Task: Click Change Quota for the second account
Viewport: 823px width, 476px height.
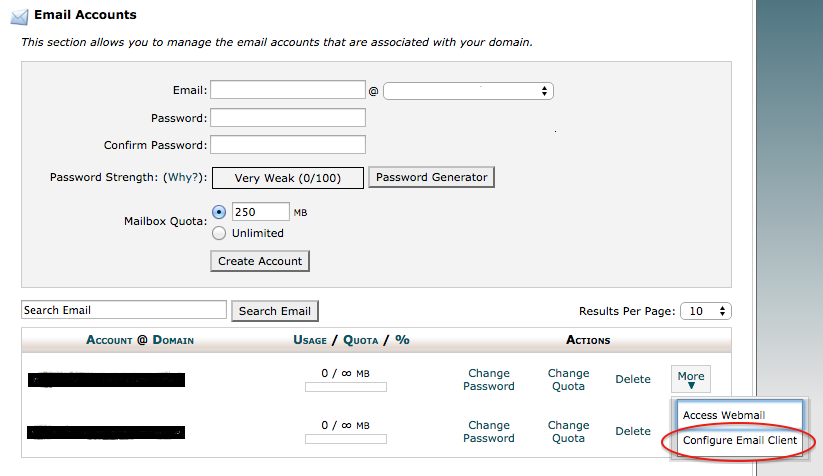Action: click(568, 431)
